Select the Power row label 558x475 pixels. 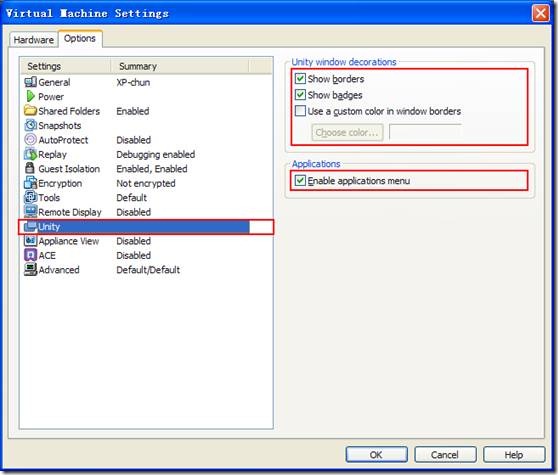pos(51,97)
